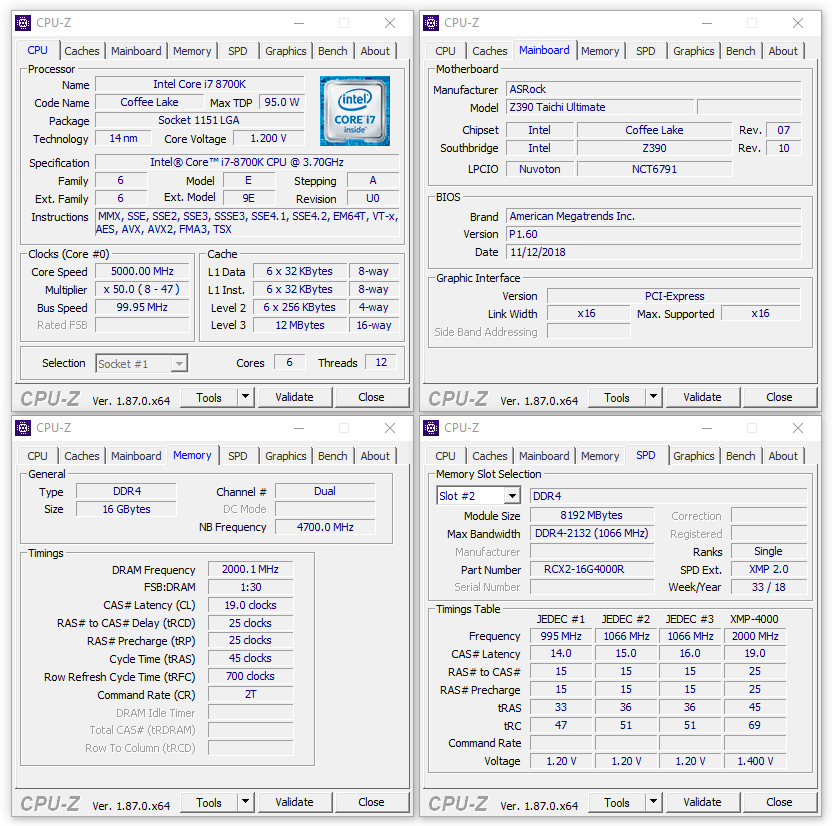Click the Tools button in the Memory window
Screen dimensions: 832x826
[x=209, y=802]
